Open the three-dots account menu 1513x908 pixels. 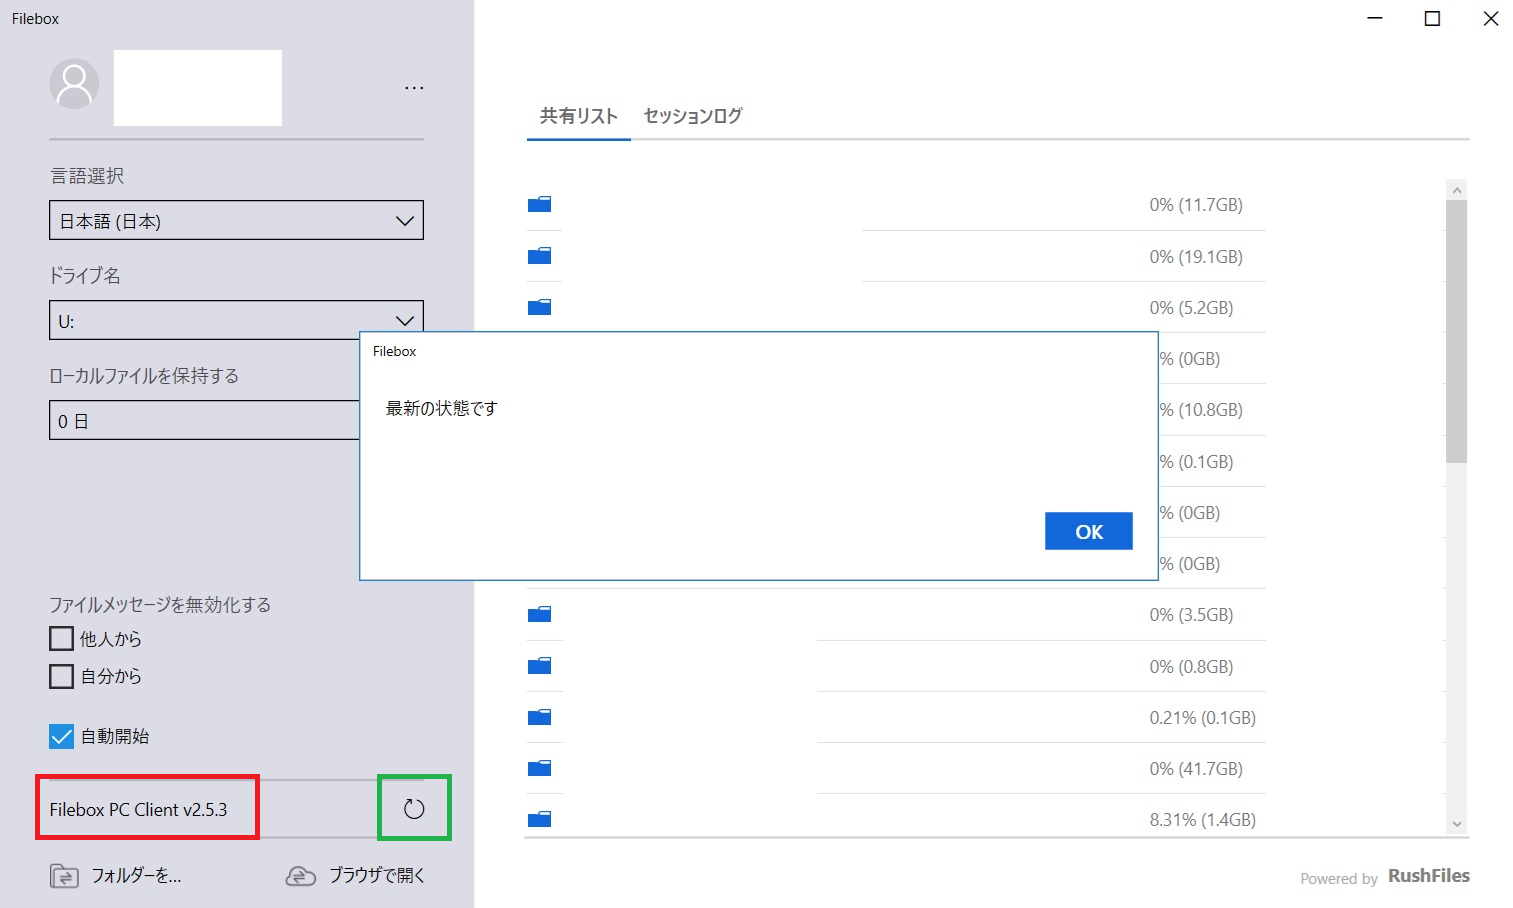414,88
